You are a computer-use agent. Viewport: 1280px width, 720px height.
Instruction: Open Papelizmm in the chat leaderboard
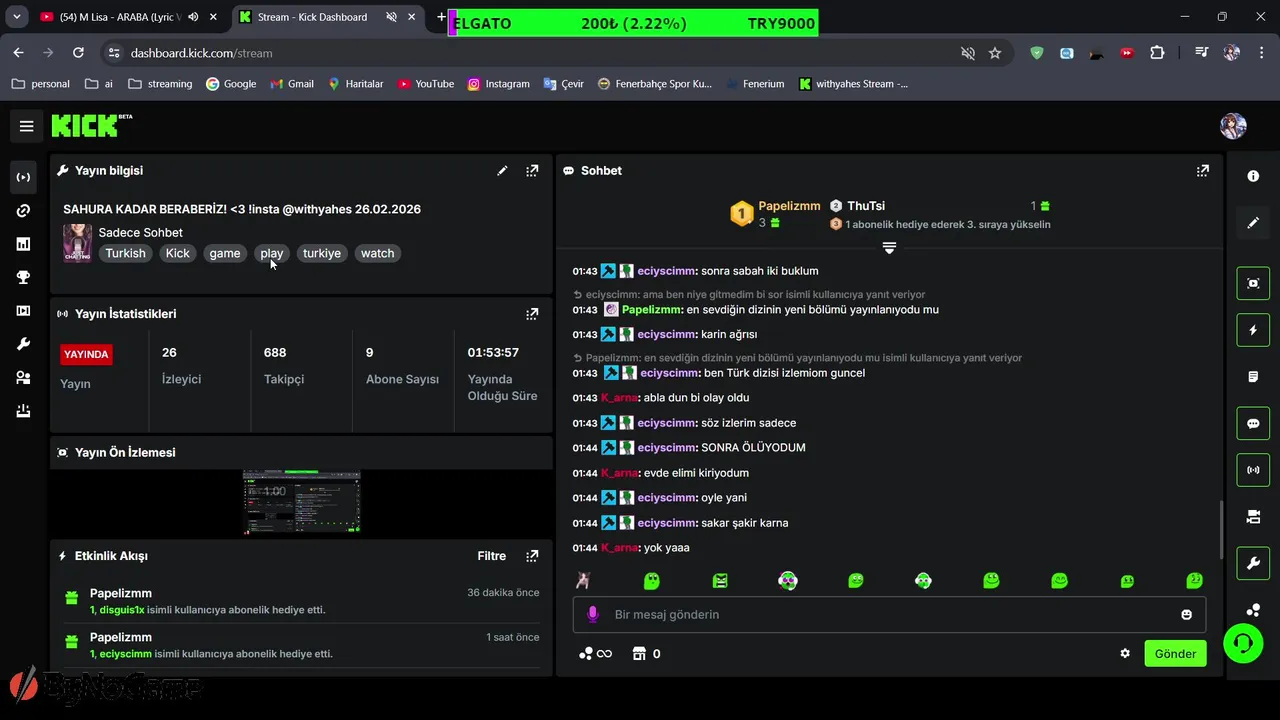[x=789, y=206]
